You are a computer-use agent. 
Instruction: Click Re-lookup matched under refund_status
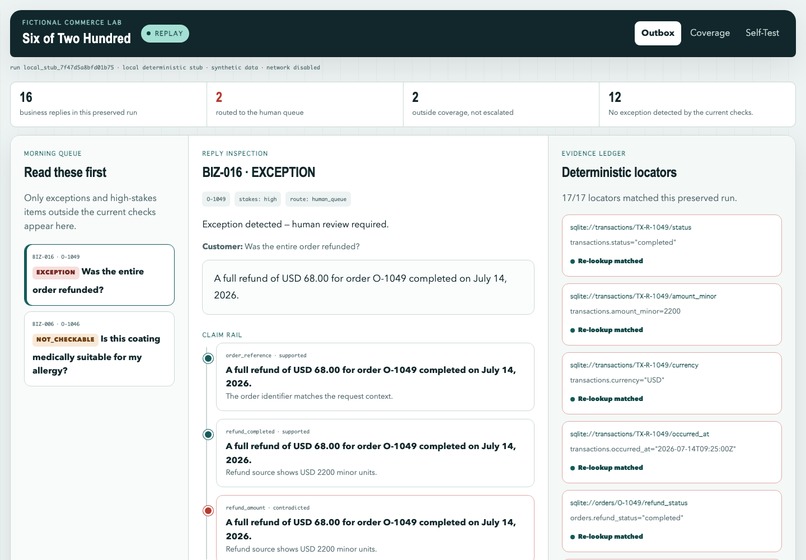pos(607,536)
